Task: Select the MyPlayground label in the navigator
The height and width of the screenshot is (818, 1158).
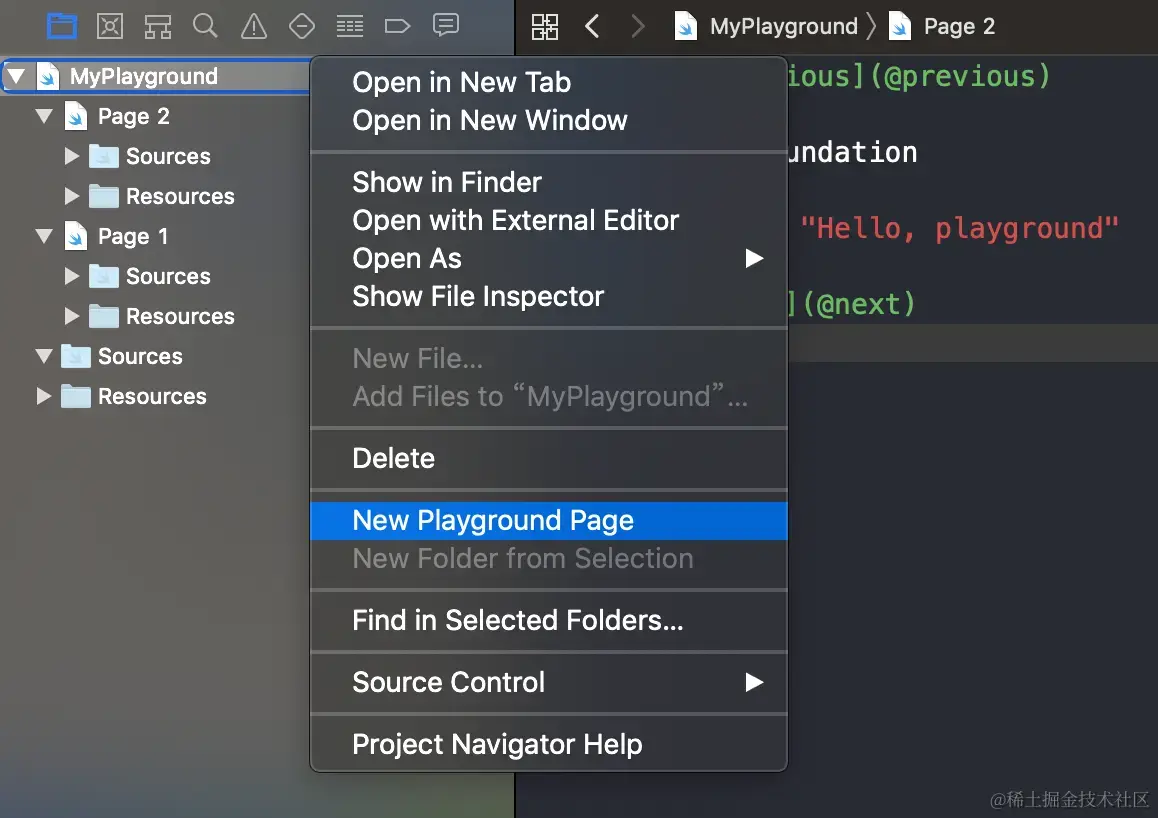Action: pyautogui.click(x=144, y=76)
